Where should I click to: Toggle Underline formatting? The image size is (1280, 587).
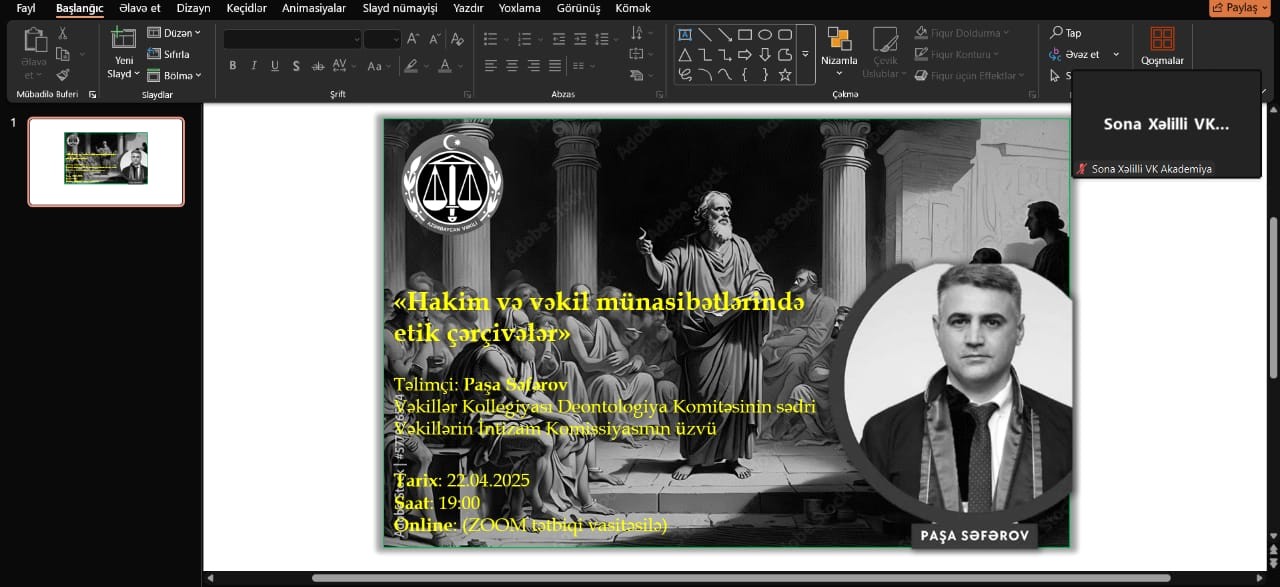pos(275,66)
